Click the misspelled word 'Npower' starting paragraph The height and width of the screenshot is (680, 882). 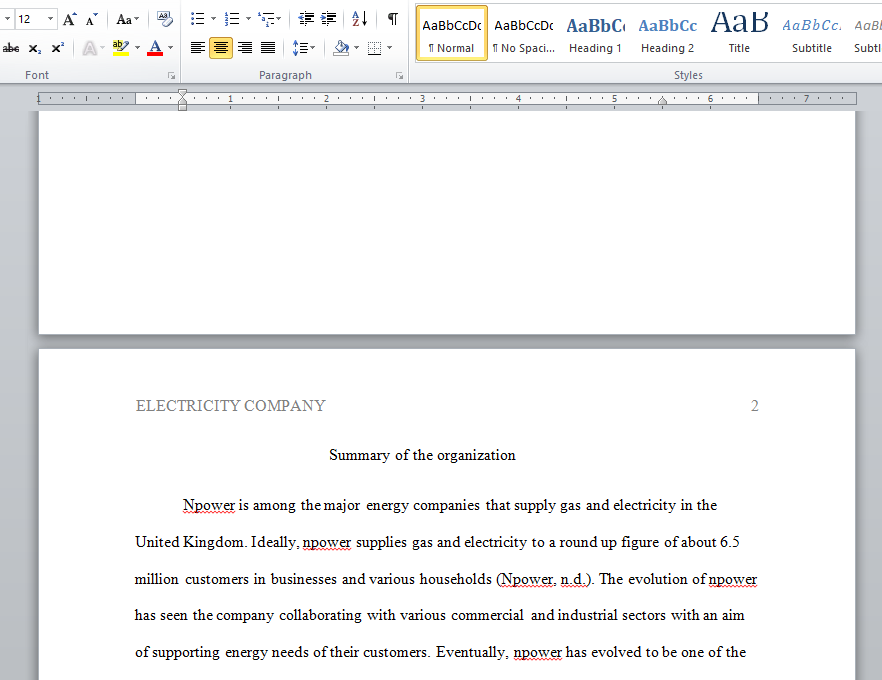click(209, 506)
